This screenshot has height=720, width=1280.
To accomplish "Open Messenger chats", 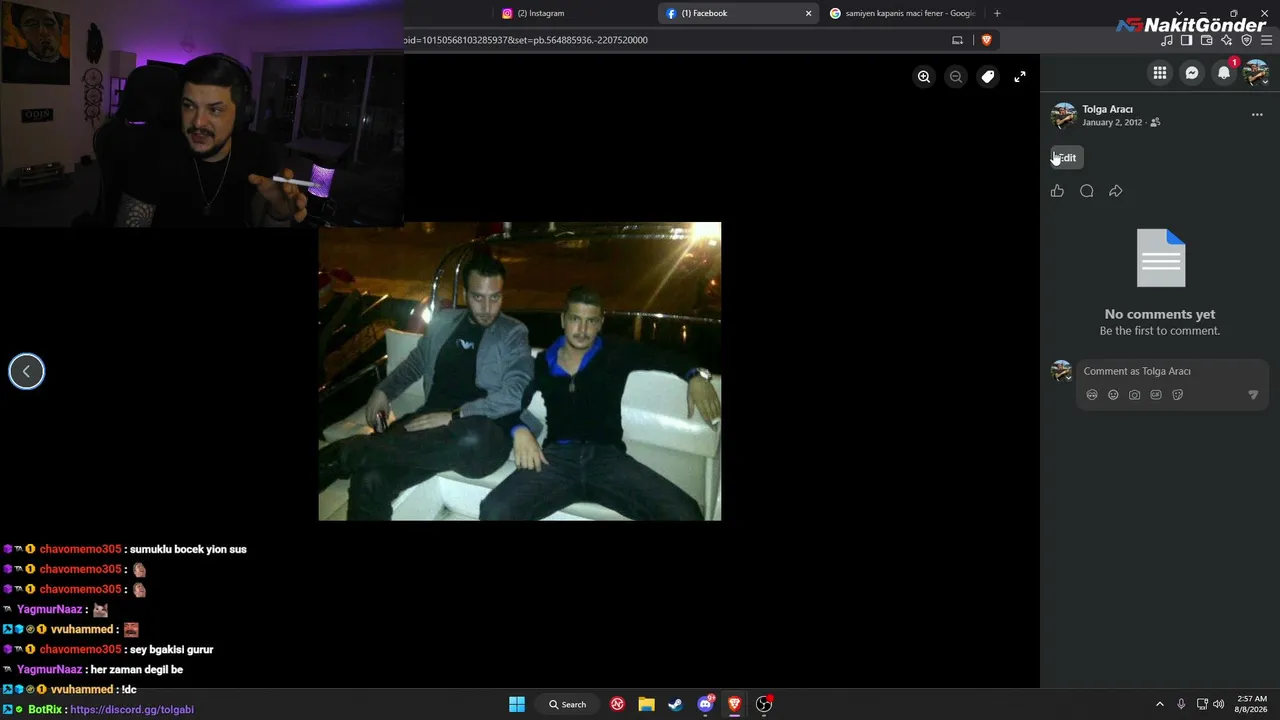I will tap(1192, 73).
